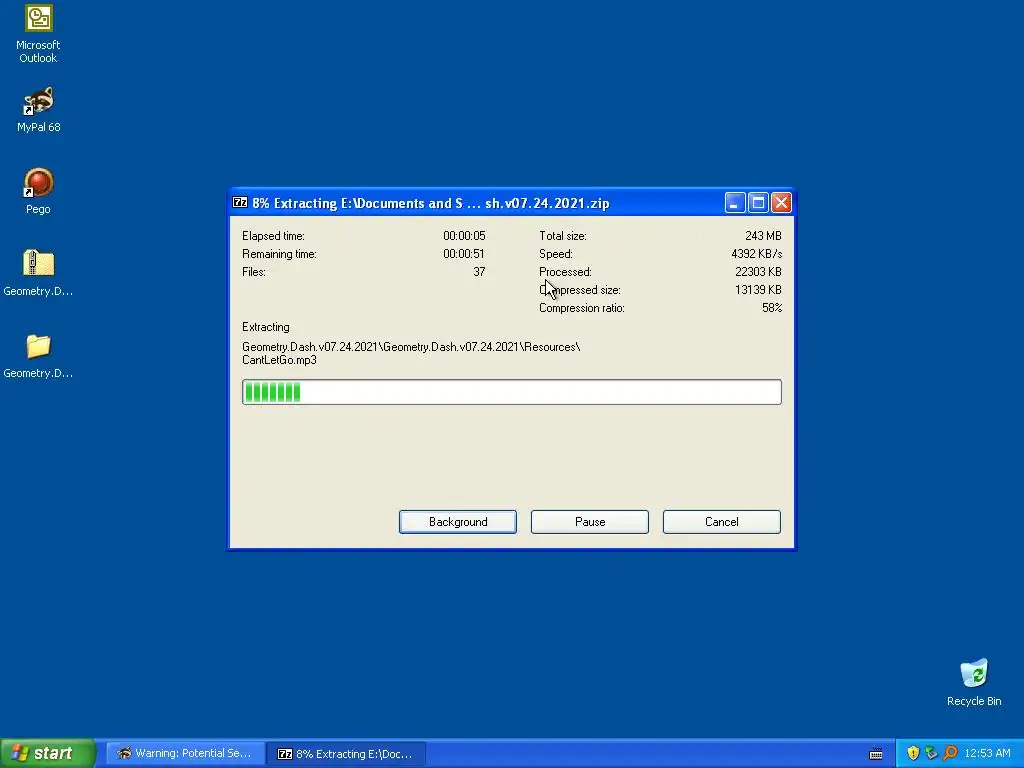The height and width of the screenshot is (768, 1024).
Task: Click the 'CantLetGo.mp3' file name text
Action: pos(279,360)
